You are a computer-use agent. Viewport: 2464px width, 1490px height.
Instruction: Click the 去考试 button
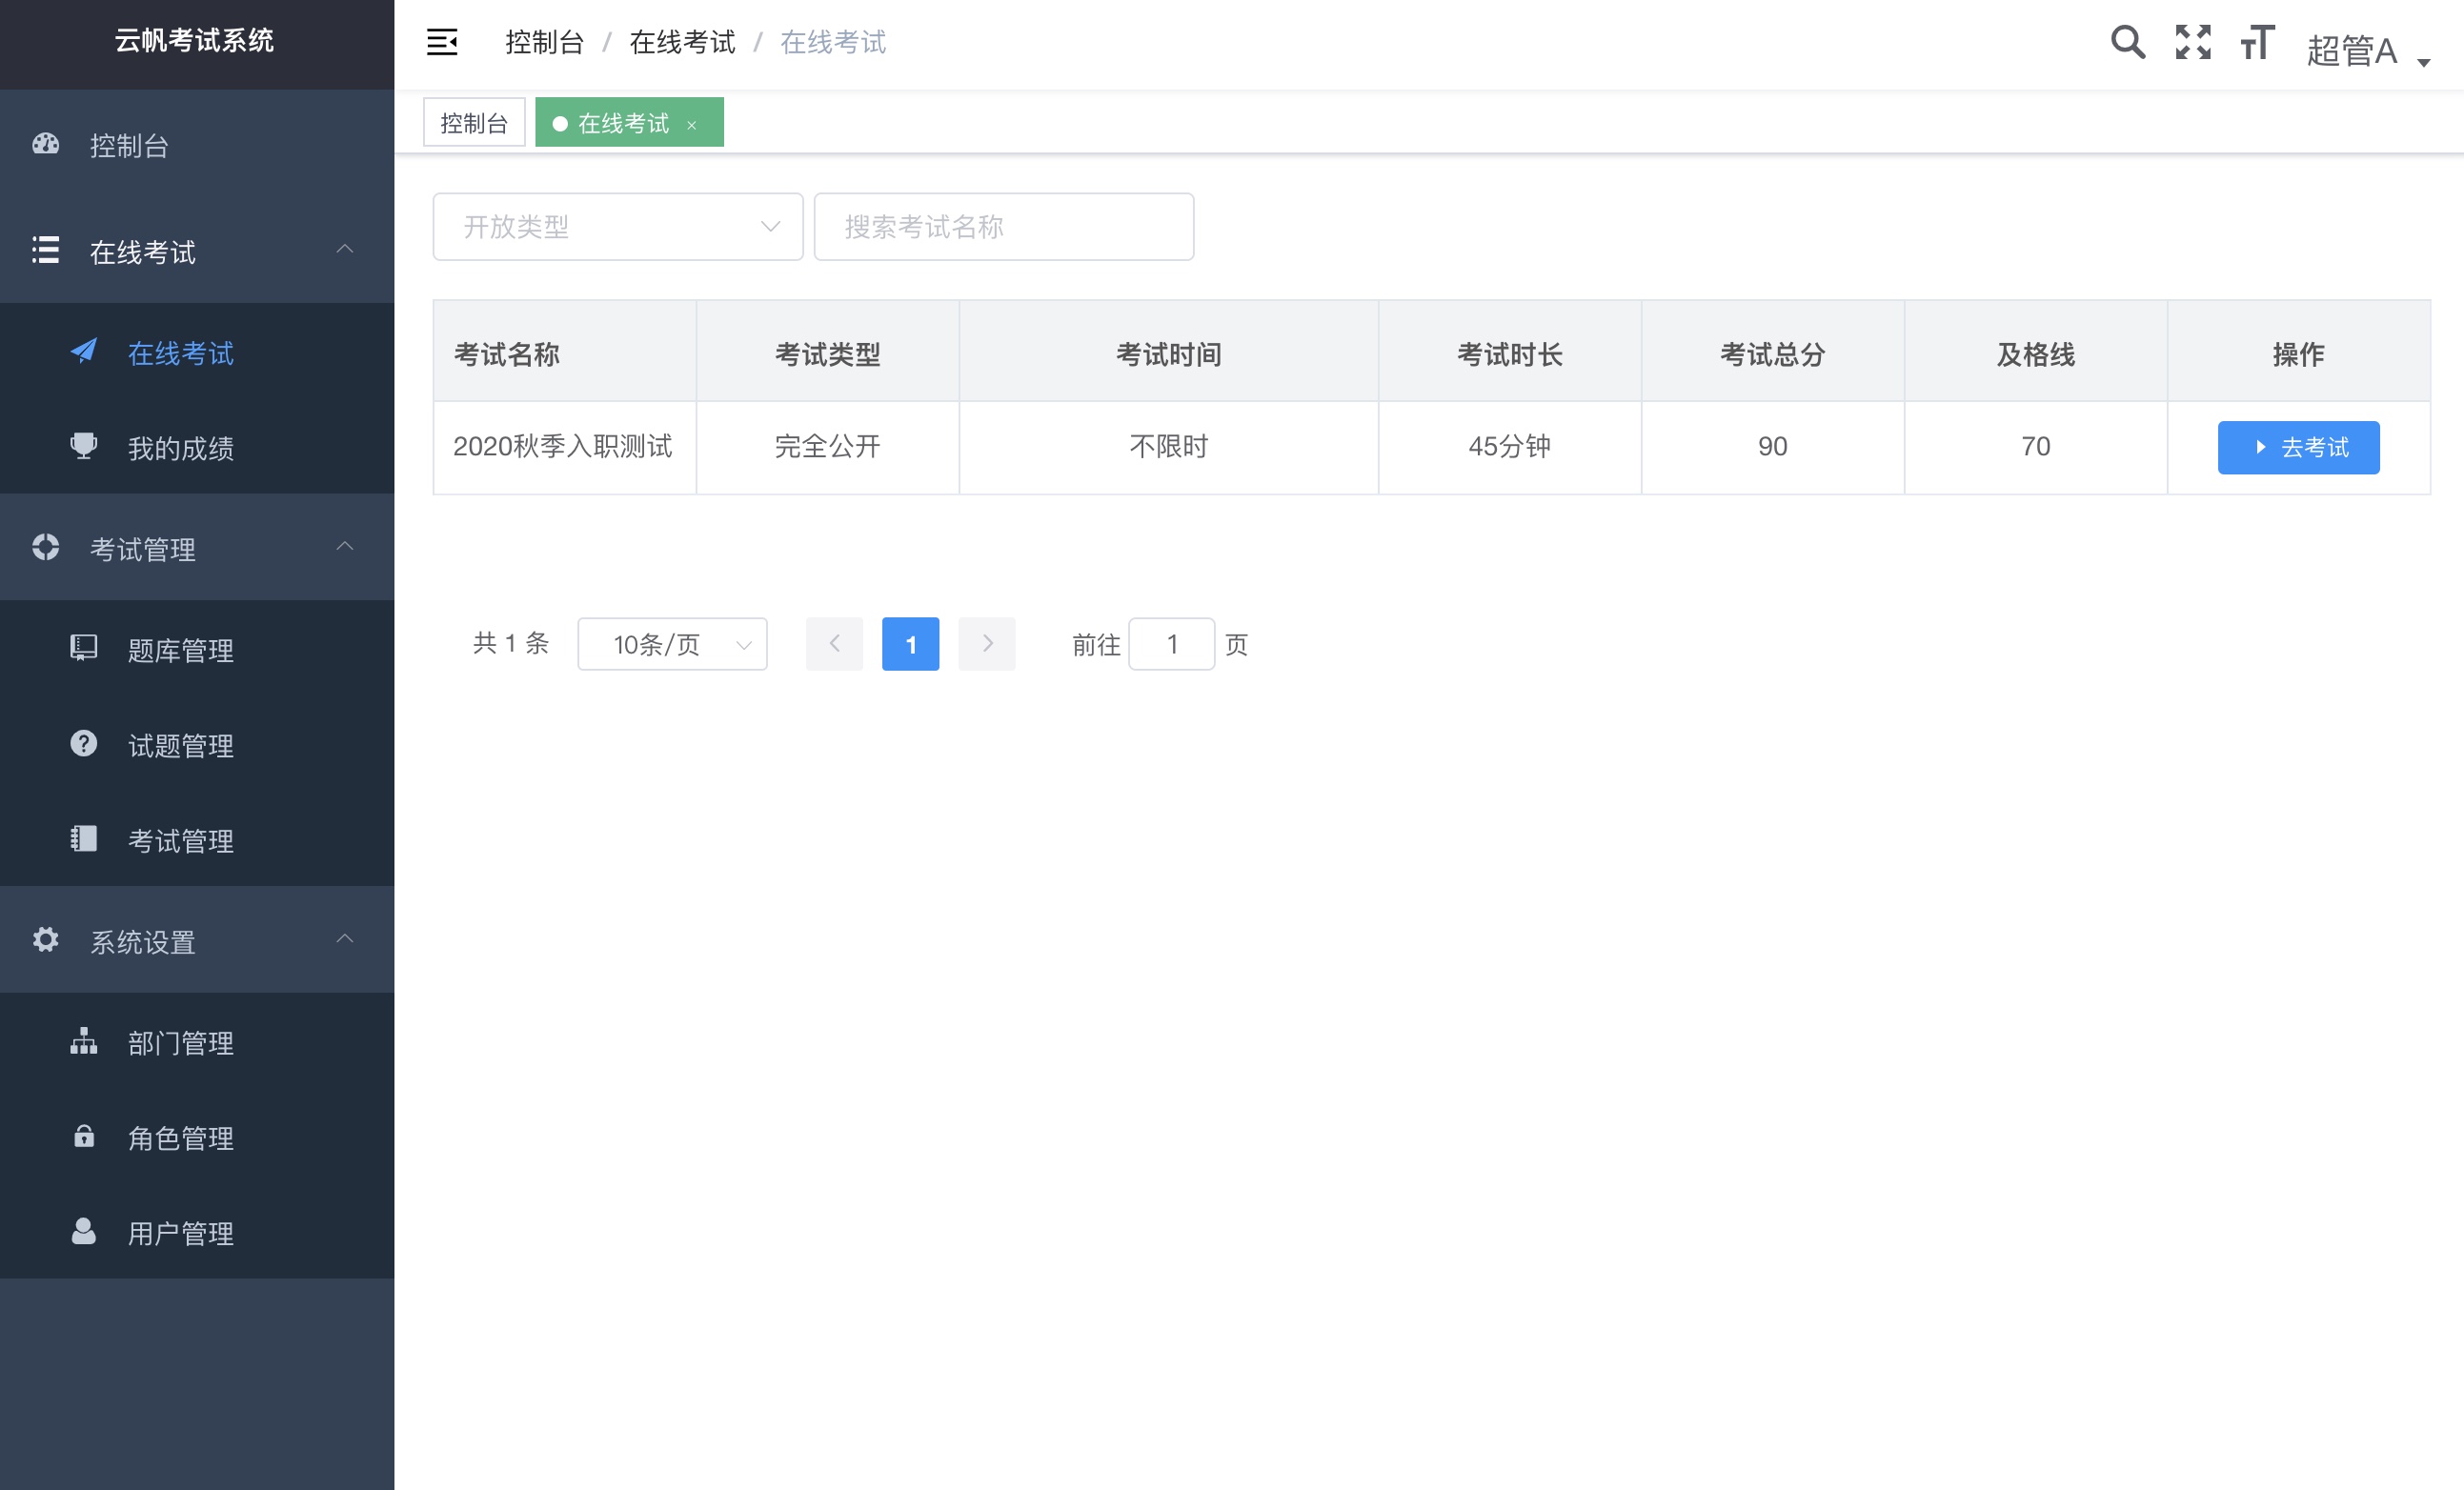2298,447
